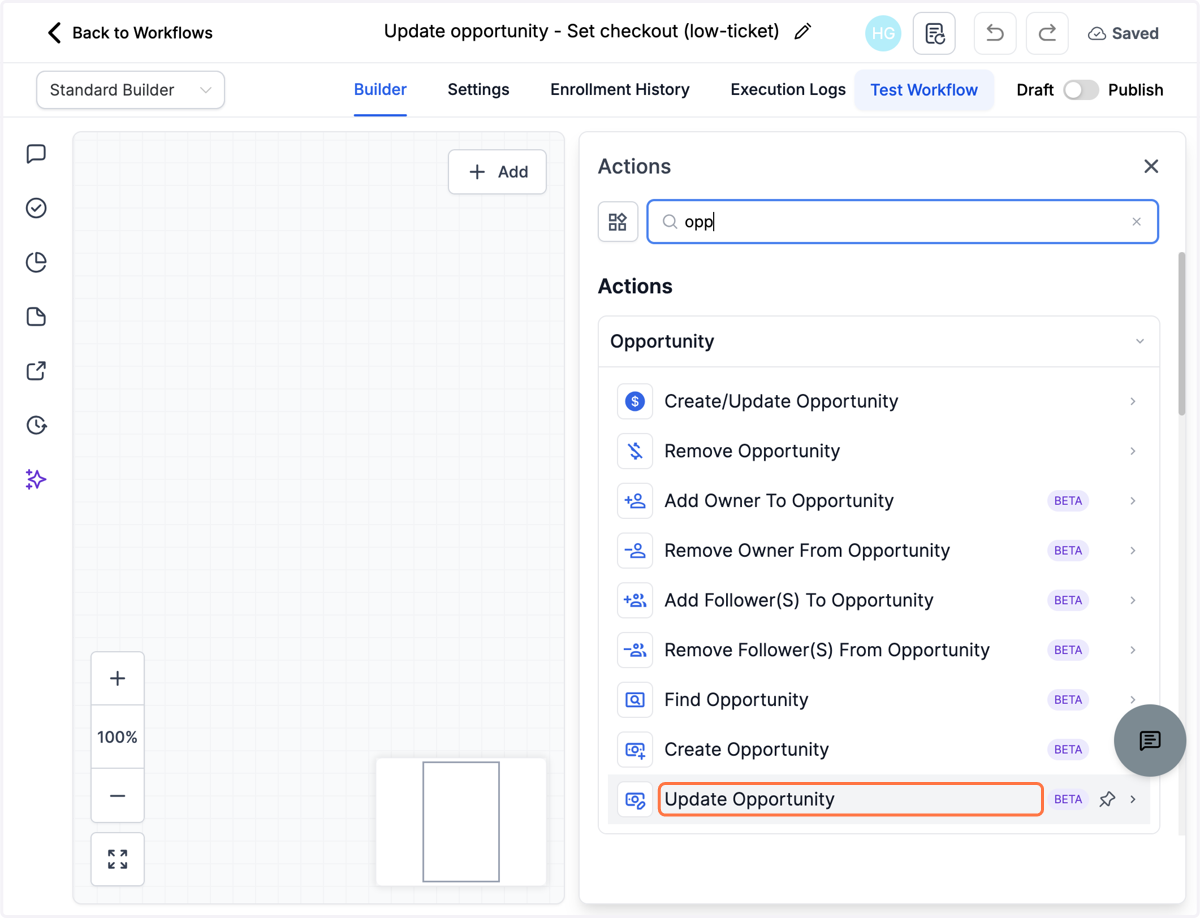Screen dimensions: 1200x918
Task: Go Back to Workflows
Action: 130,33
